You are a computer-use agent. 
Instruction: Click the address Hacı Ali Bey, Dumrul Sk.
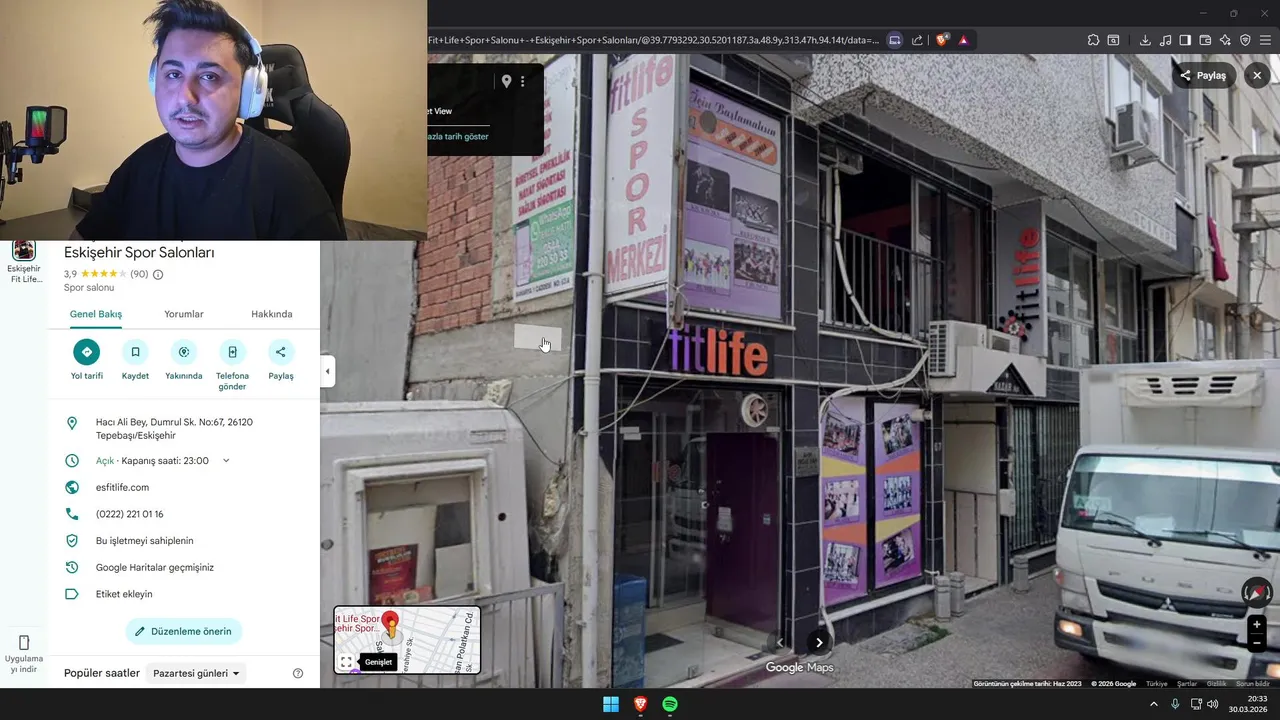click(x=174, y=429)
